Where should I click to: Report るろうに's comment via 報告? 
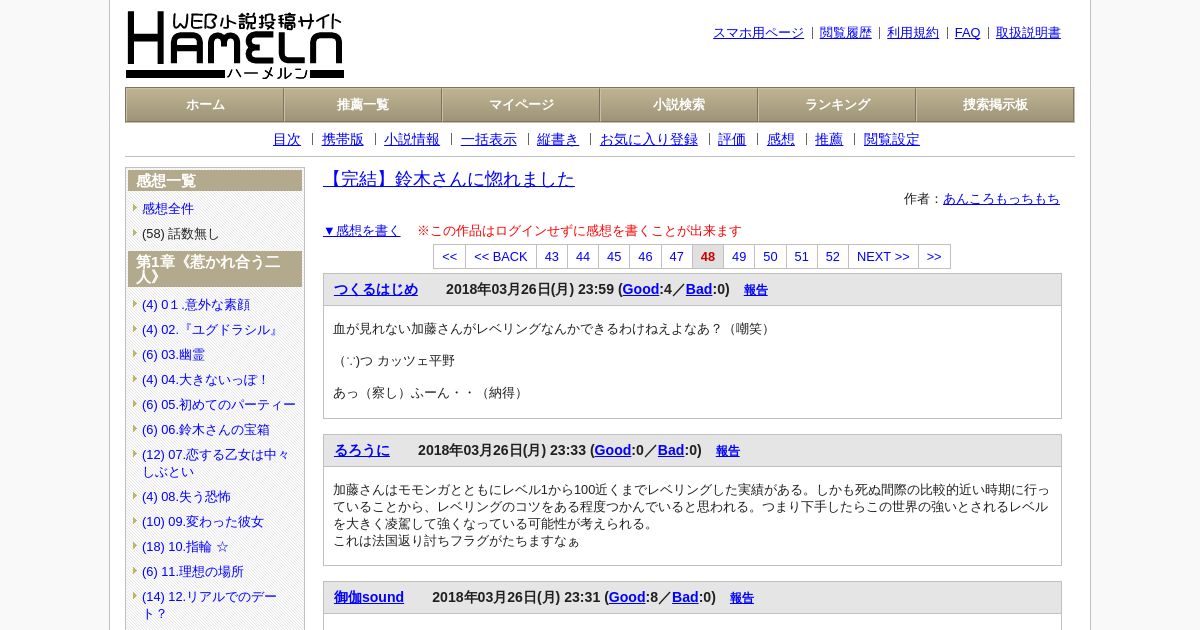(x=728, y=451)
